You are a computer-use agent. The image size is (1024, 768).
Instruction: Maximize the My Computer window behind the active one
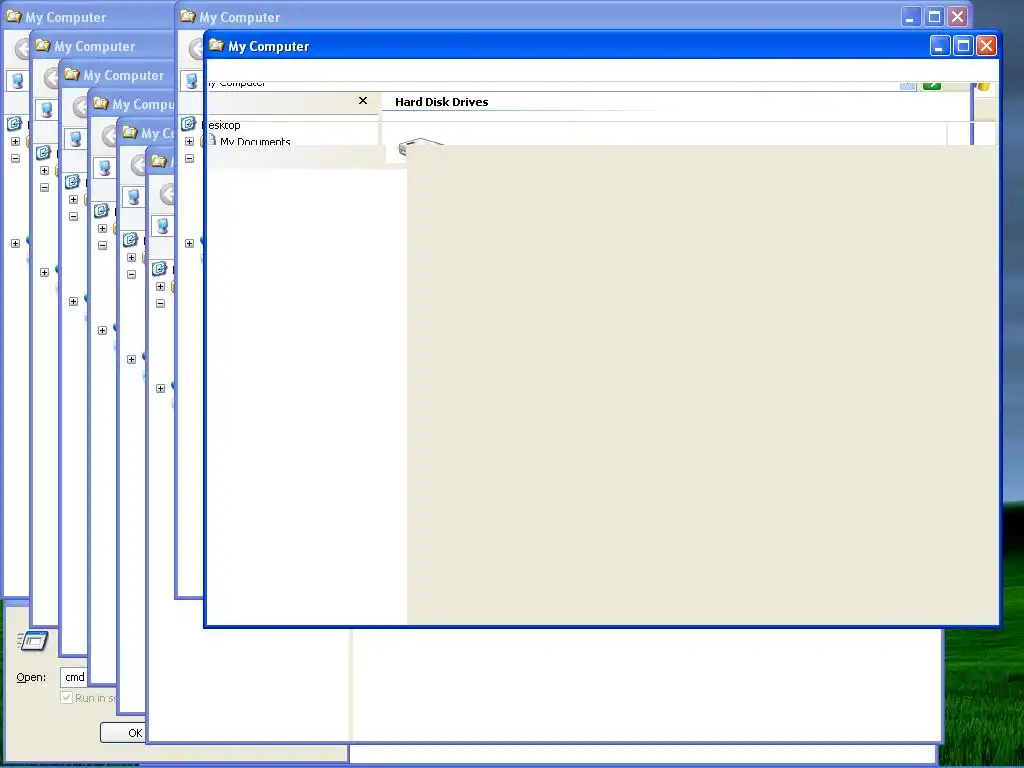pos(935,17)
